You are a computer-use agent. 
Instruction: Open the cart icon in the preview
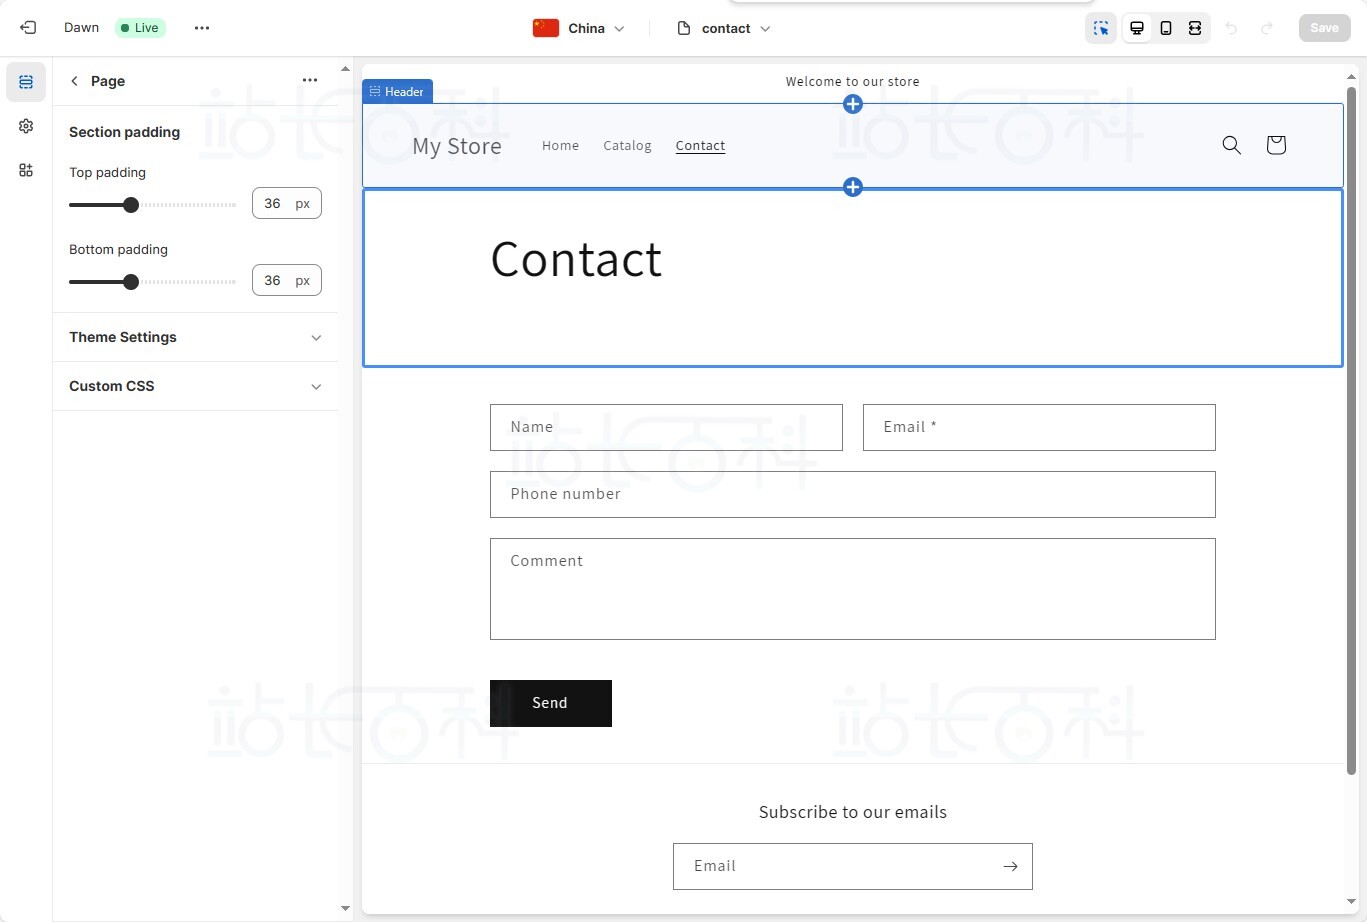tap(1275, 145)
